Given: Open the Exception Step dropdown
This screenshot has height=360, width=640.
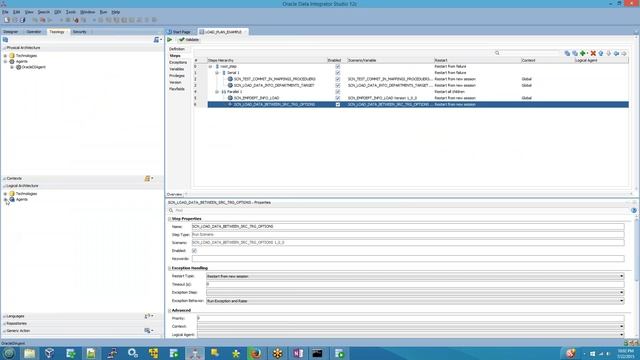Looking at the screenshot, I should click(622, 293).
